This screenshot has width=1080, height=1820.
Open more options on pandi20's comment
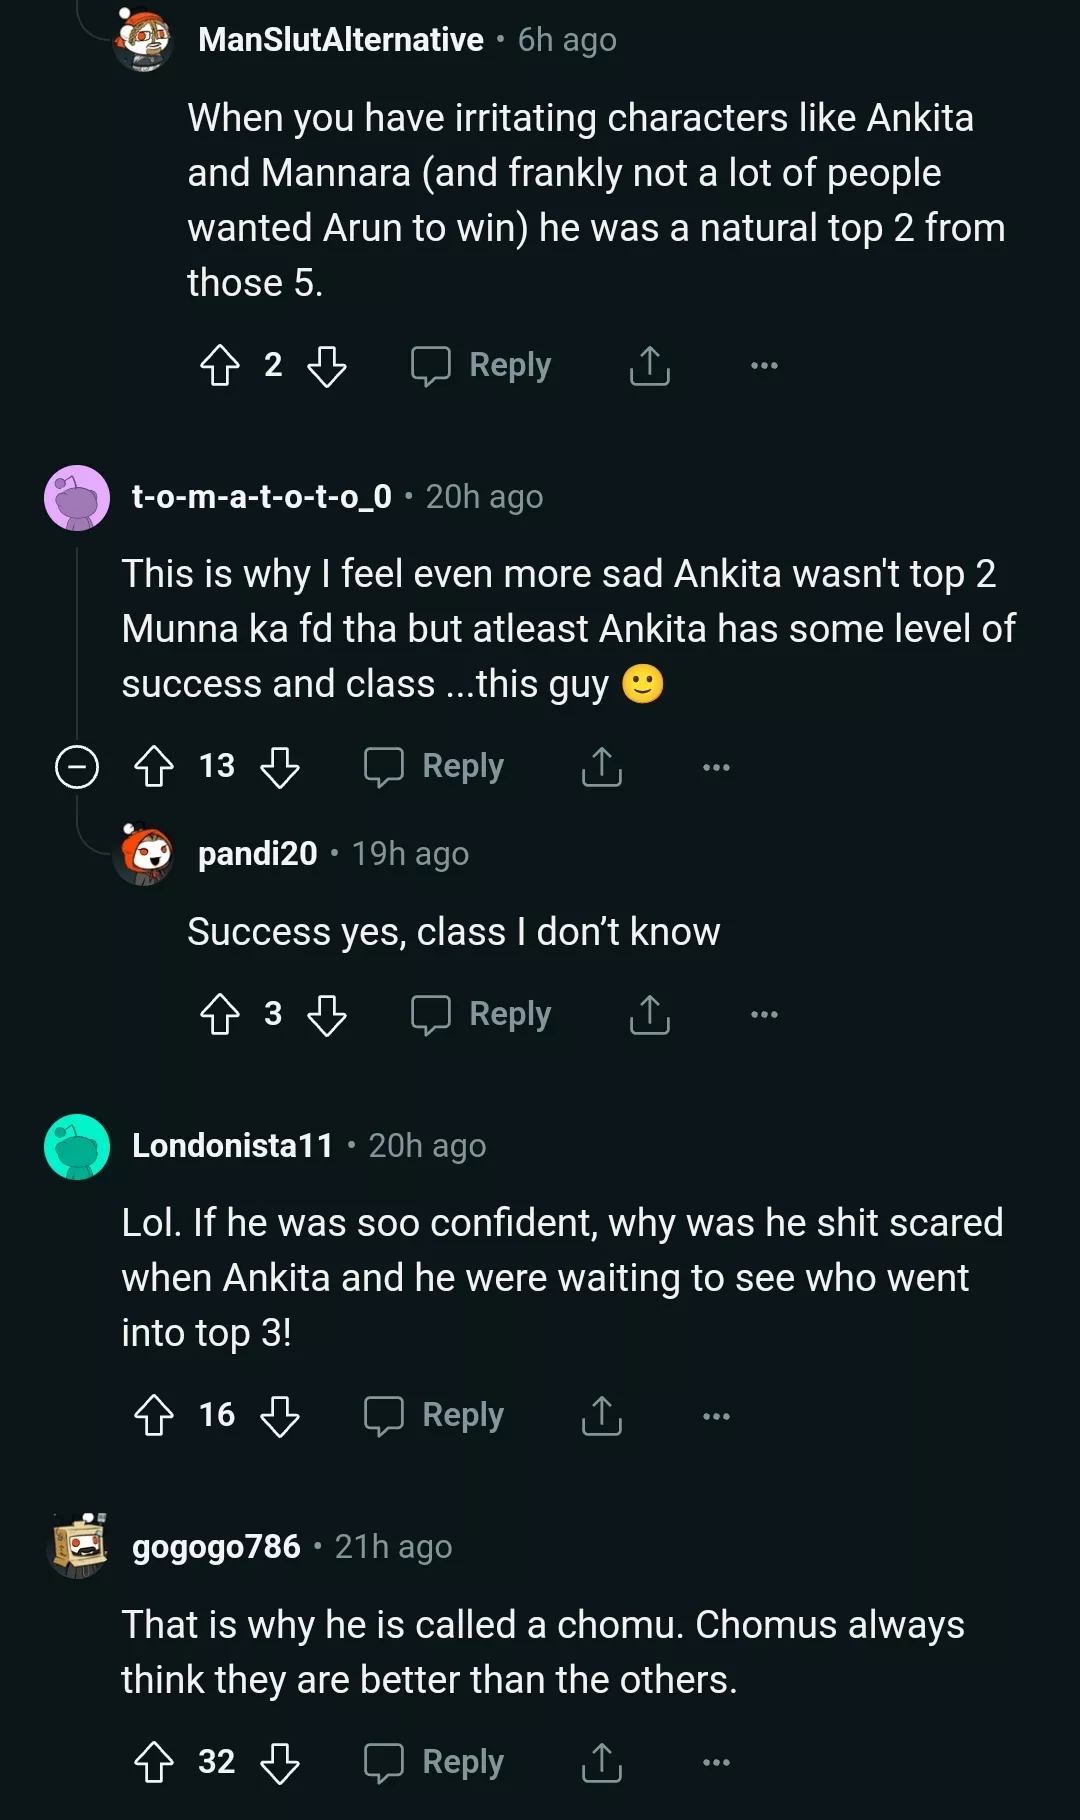pos(764,1015)
